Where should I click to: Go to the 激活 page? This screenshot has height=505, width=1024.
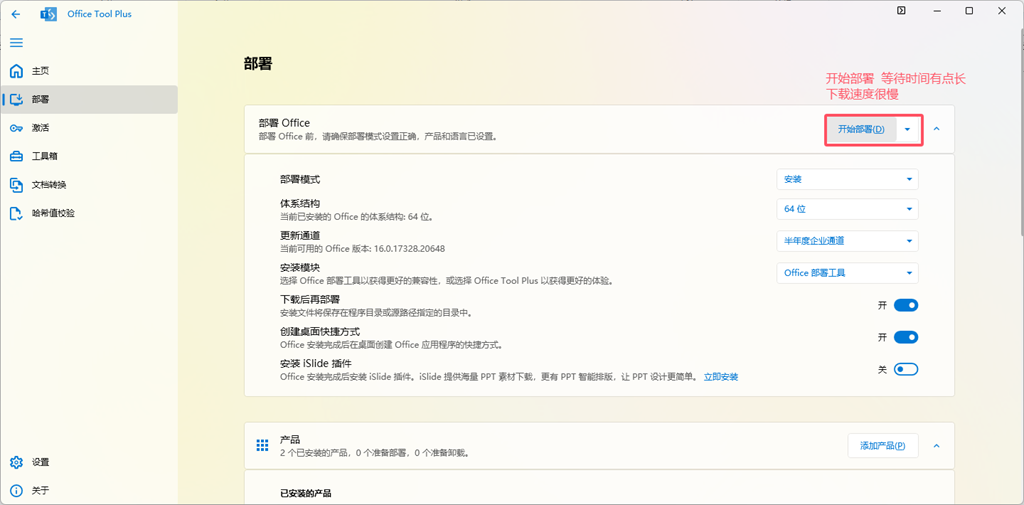pyautogui.click(x=89, y=128)
